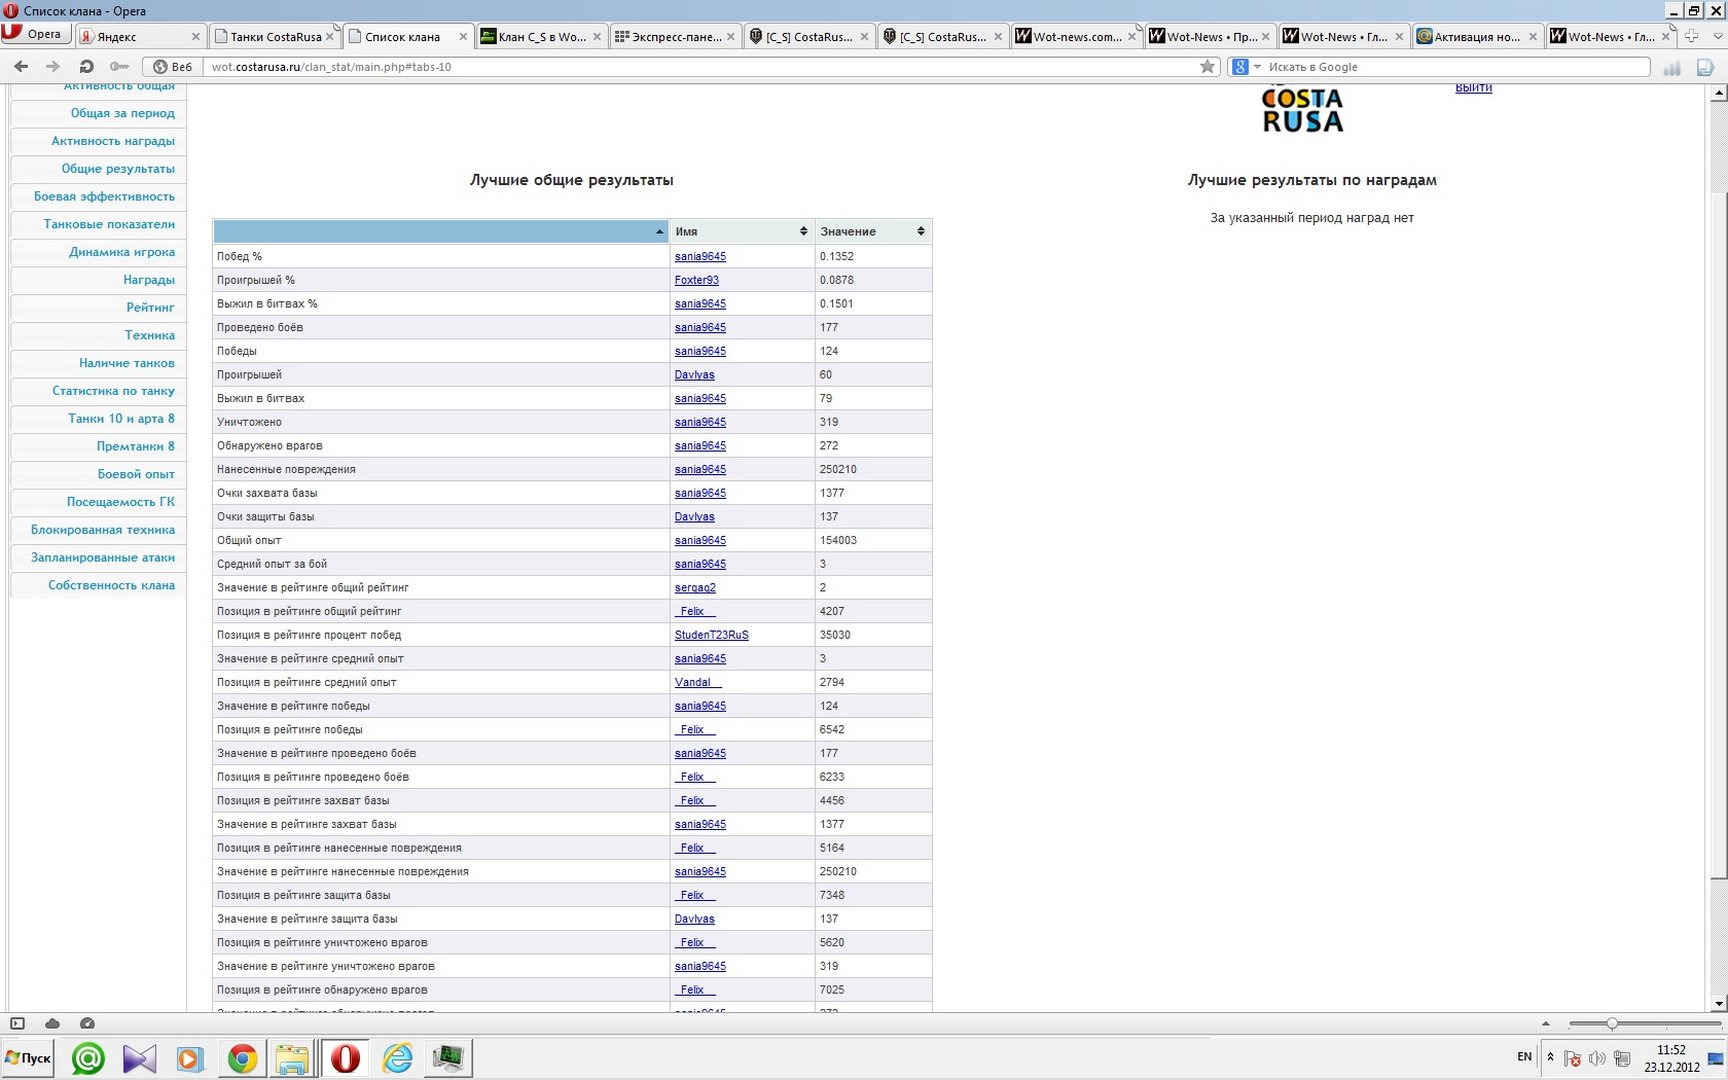Open Боевая эффективность in sidebar menu
This screenshot has height=1080, width=1728.
[104, 196]
